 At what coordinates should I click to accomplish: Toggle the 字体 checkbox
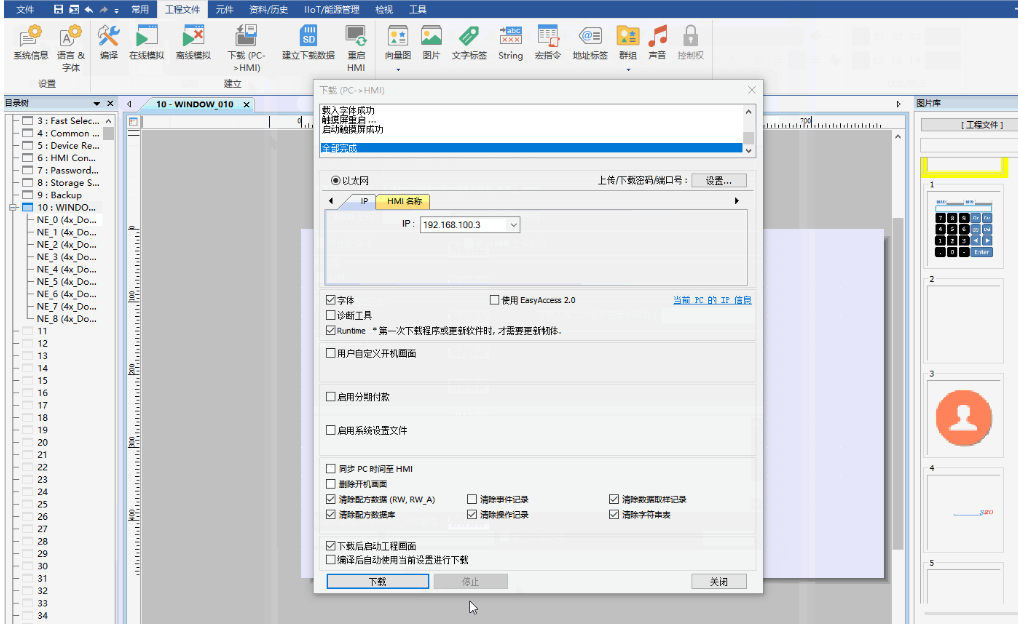point(332,300)
